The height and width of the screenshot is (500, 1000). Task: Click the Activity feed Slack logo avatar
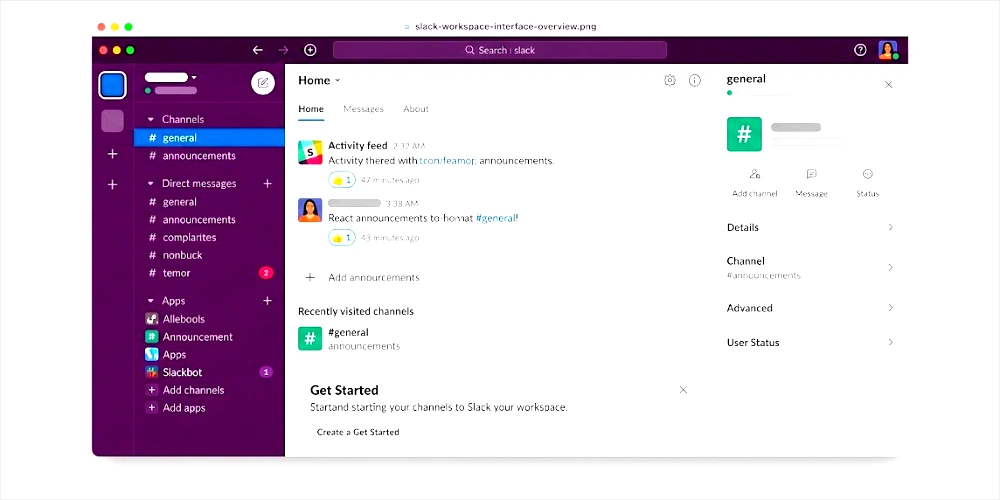pos(310,152)
